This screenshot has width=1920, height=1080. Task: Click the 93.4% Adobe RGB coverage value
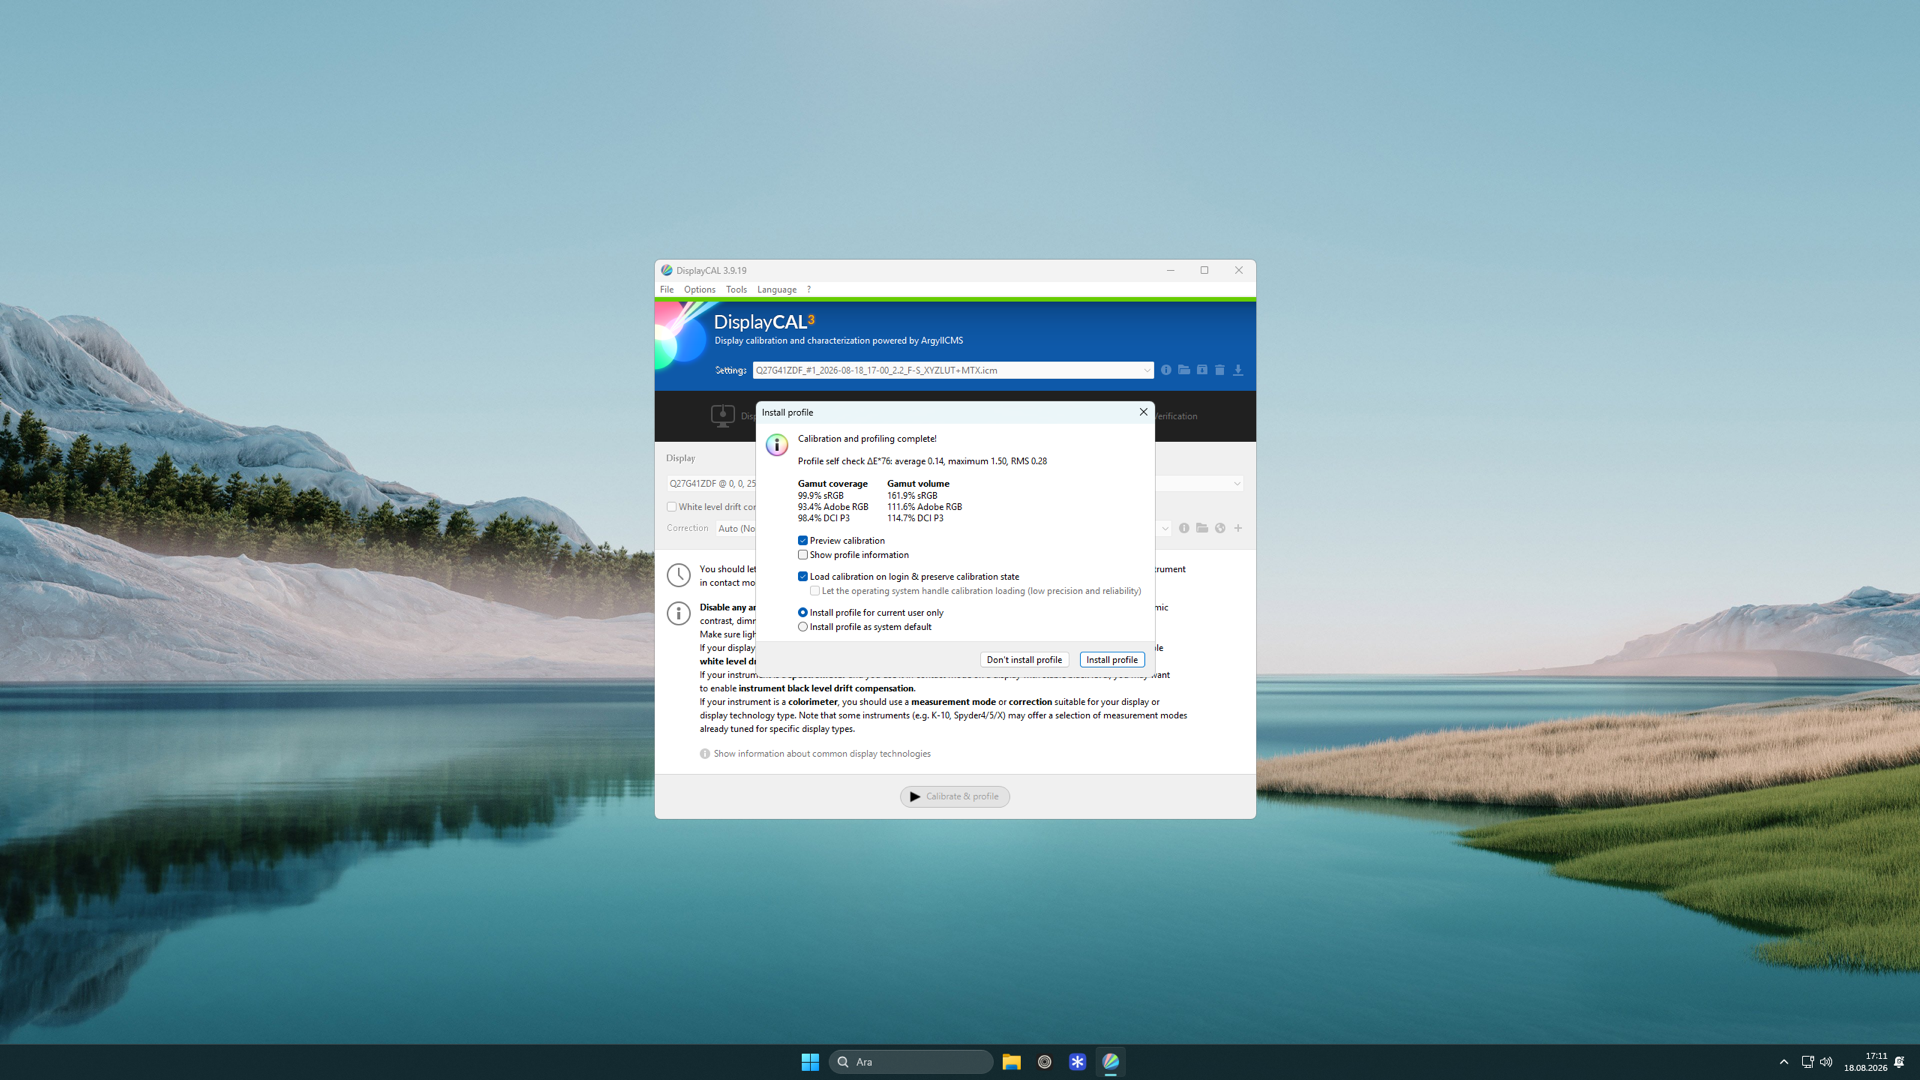click(833, 507)
